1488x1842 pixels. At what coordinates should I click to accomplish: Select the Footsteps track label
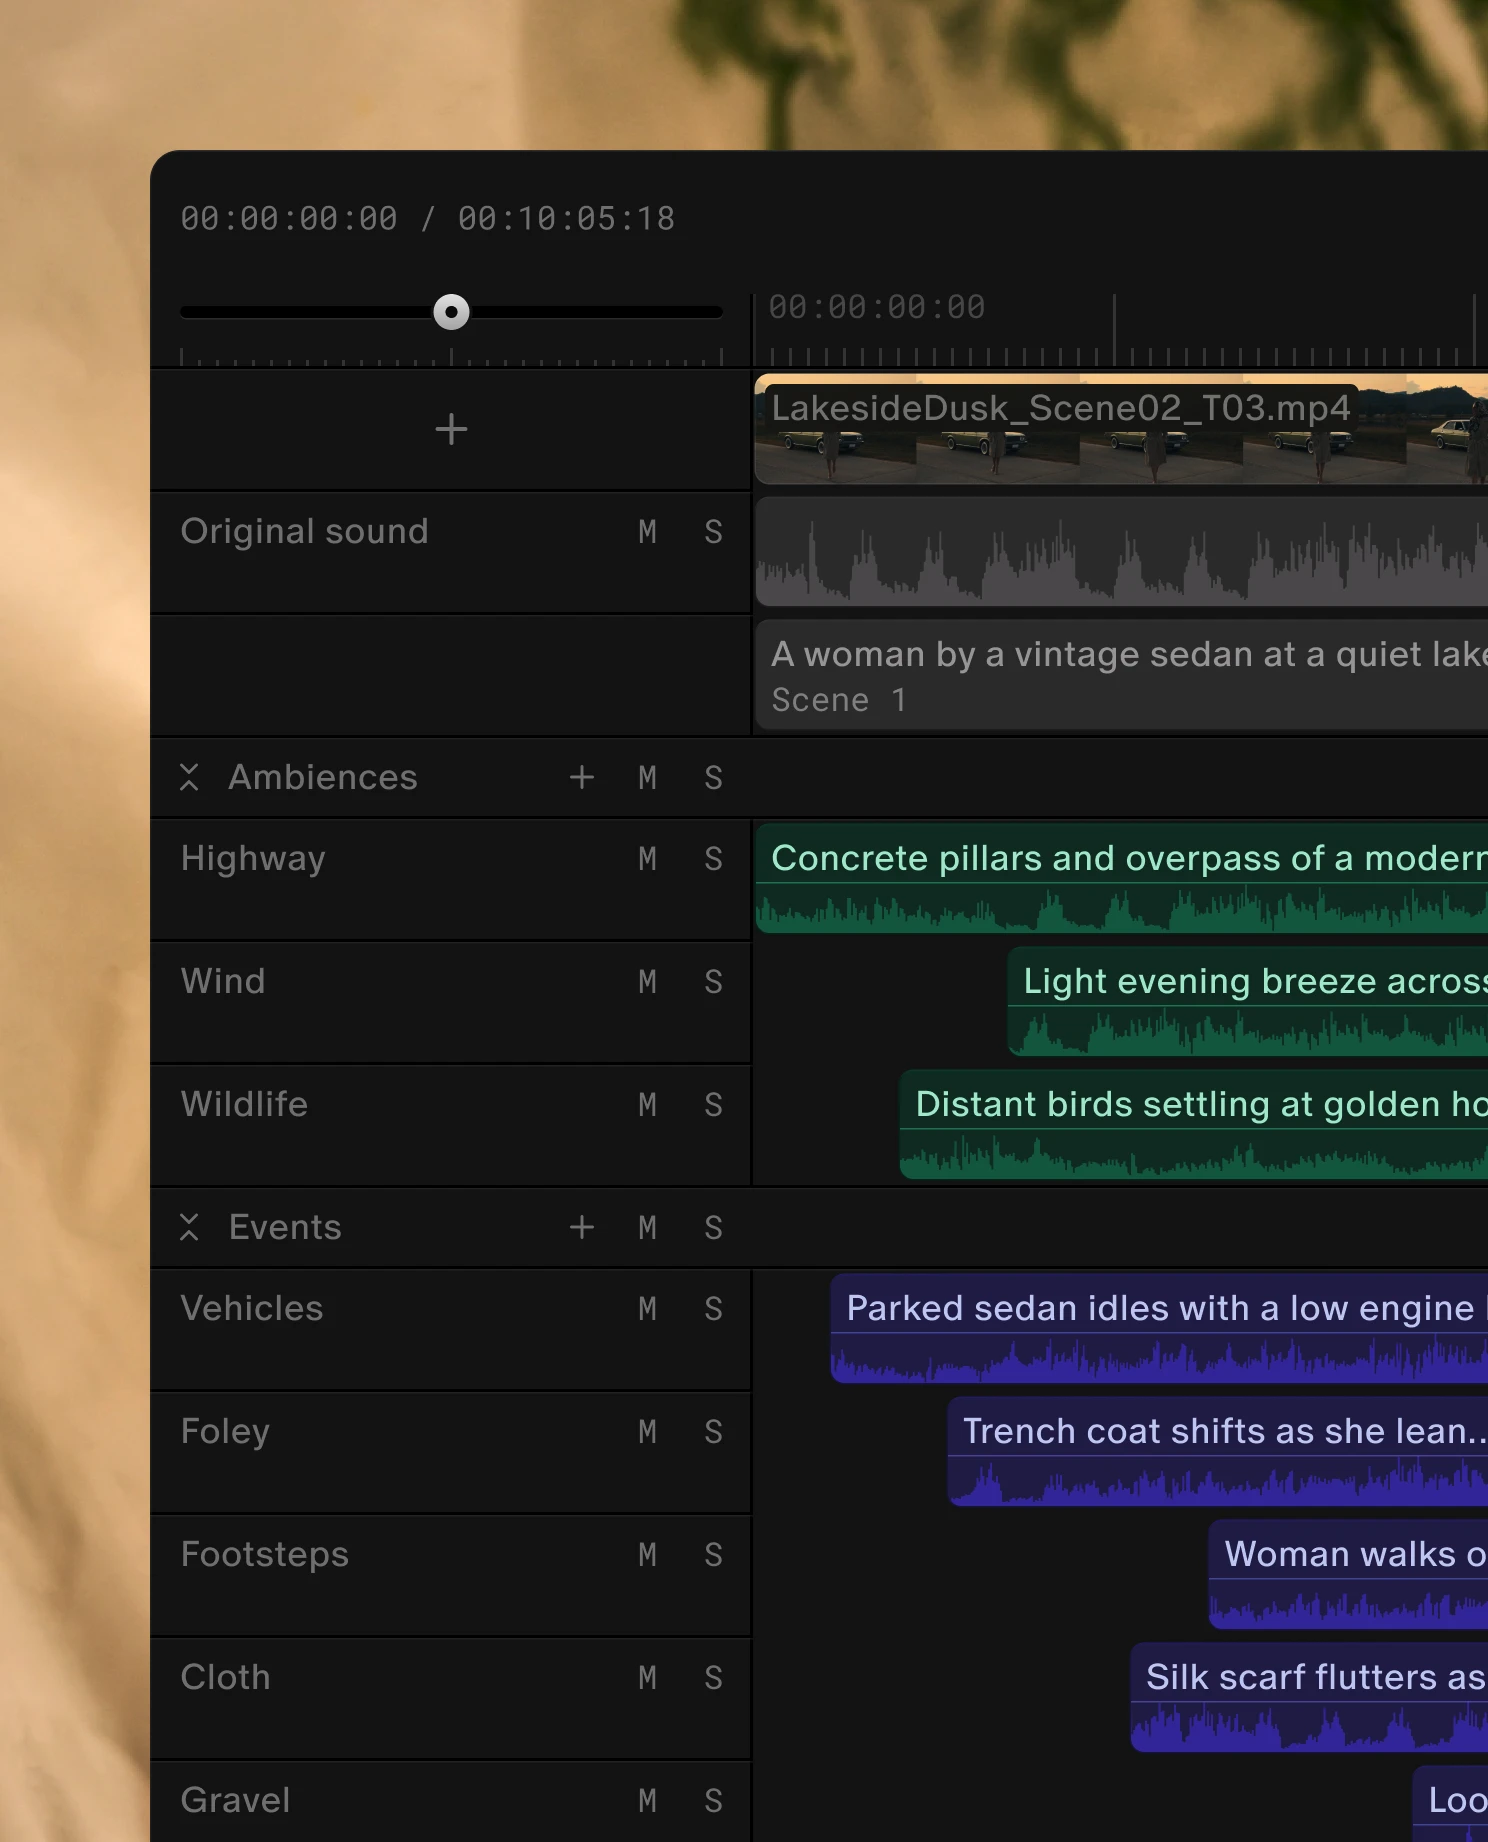point(265,1555)
